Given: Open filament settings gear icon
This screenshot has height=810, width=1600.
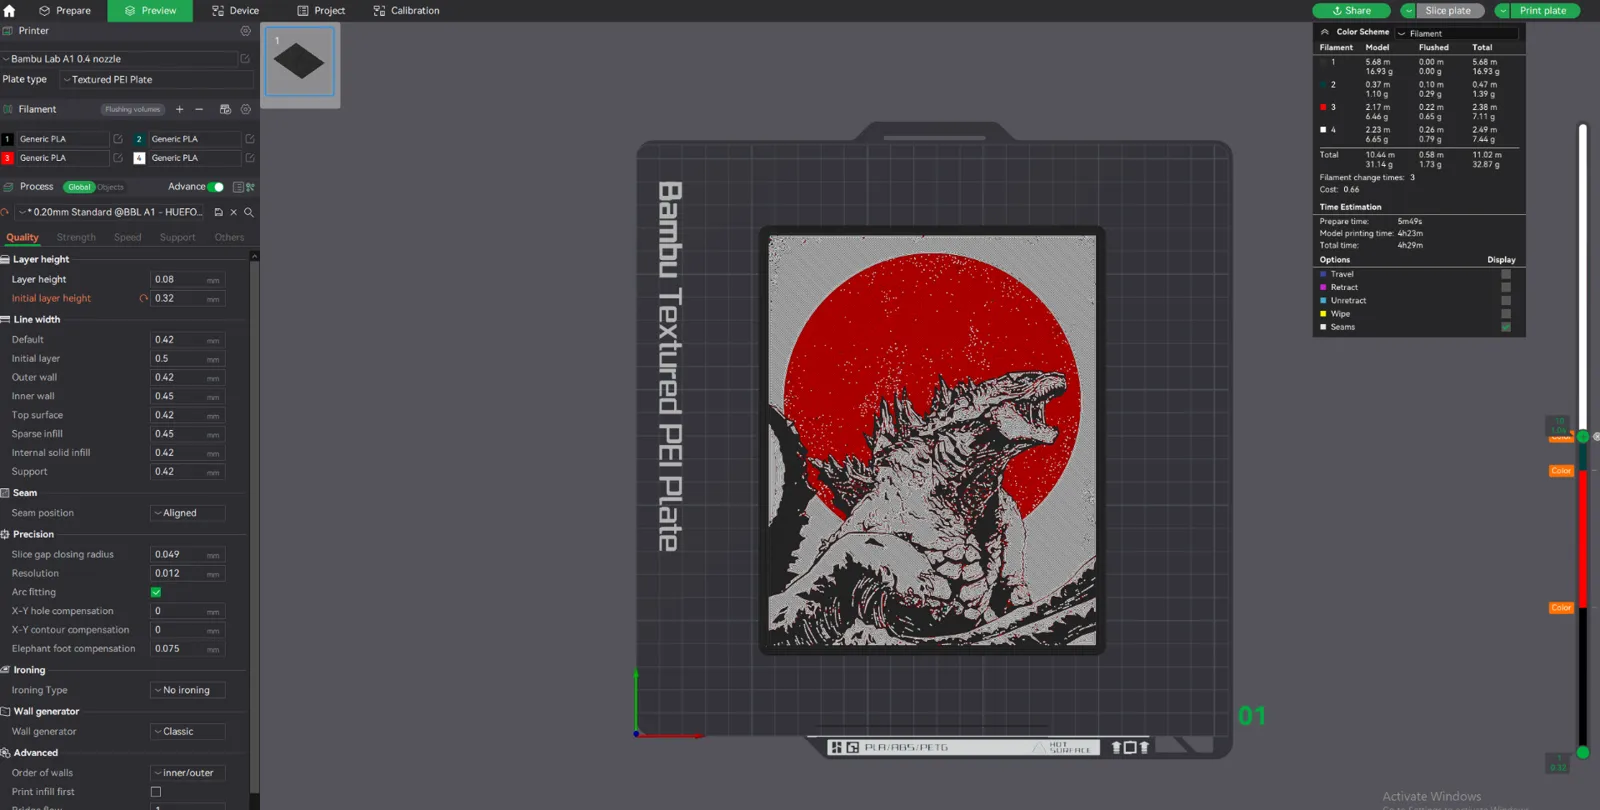Looking at the screenshot, I should [x=246, y=109].
